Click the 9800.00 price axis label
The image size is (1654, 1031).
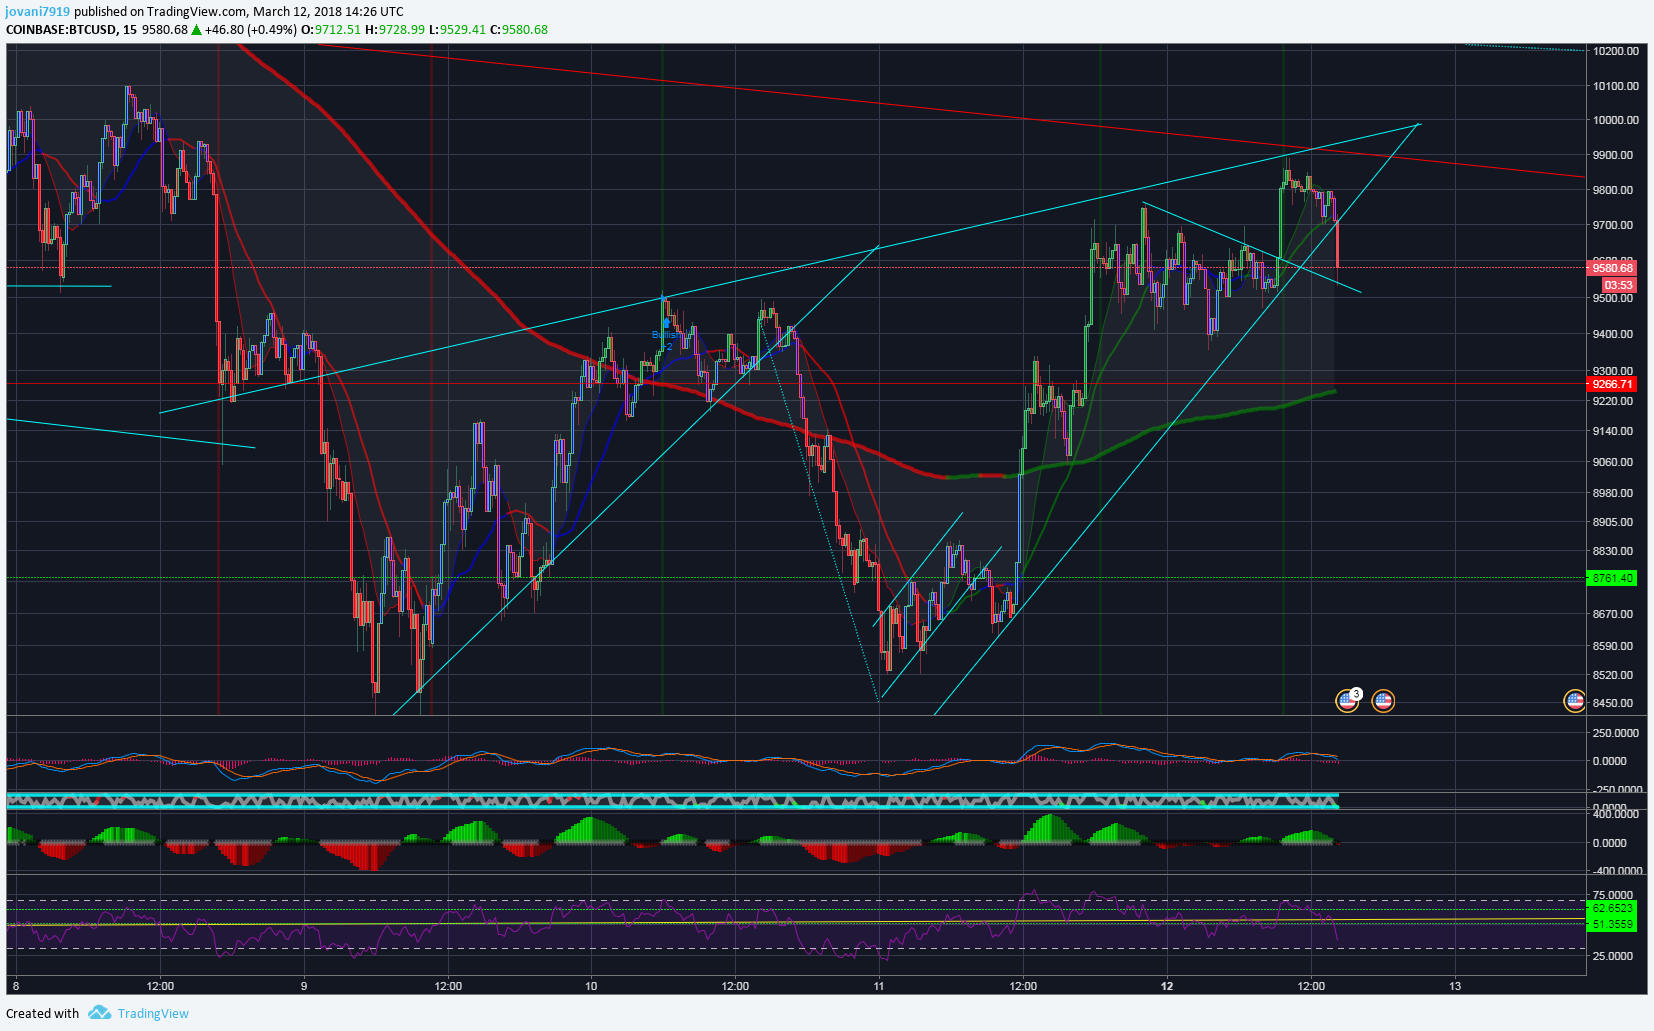(x=1613, y=190)
